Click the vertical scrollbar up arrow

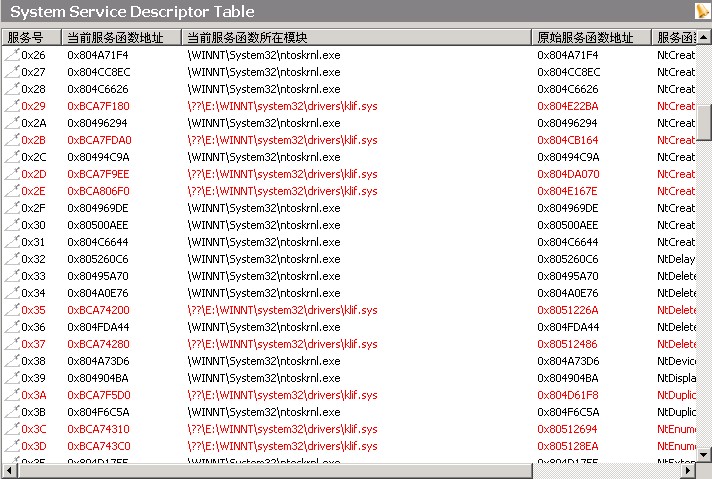pos(704,37)
